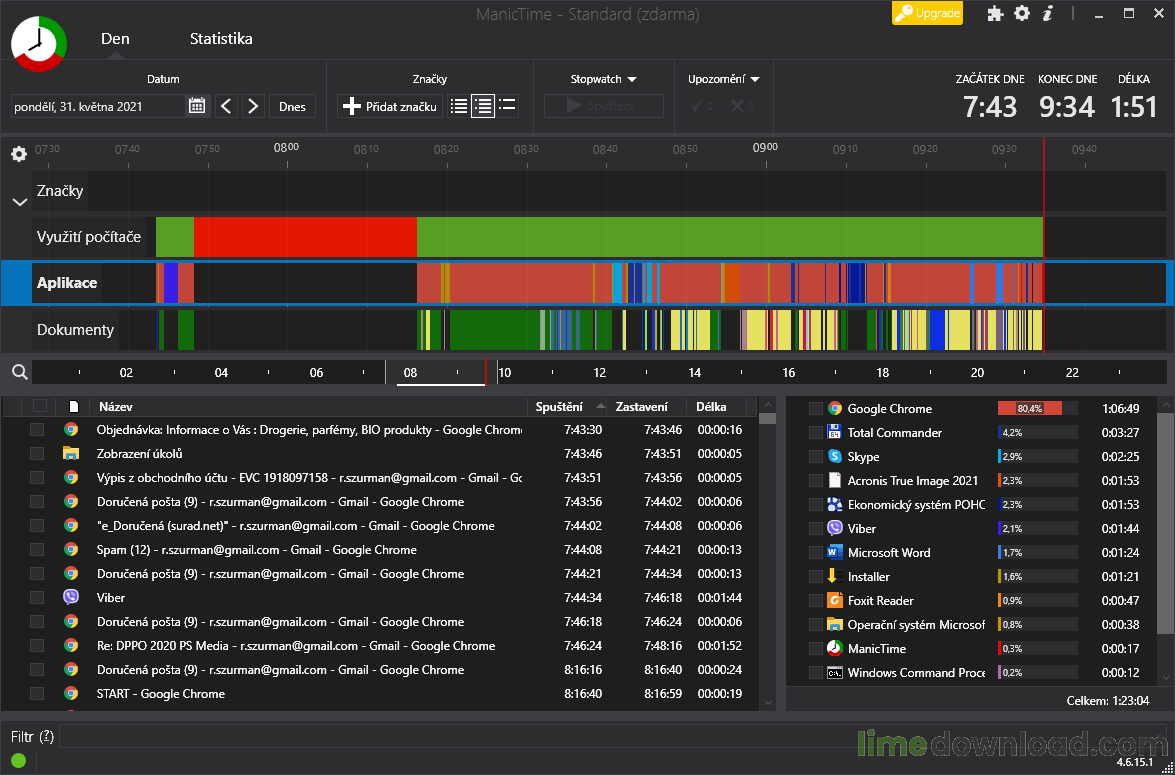This screenshot has height=775, width=1175.
Task: Click Foxit Reader icon in summary
Action: coord(835,600)
